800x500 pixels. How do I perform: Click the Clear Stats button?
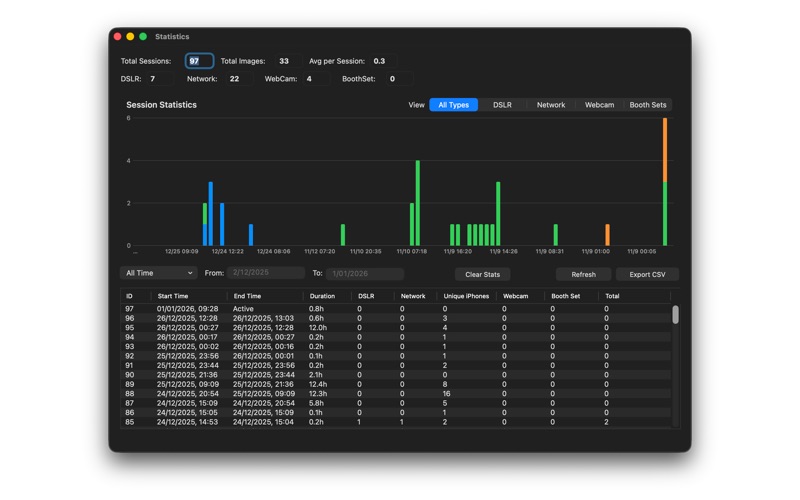tap(482, 274)
